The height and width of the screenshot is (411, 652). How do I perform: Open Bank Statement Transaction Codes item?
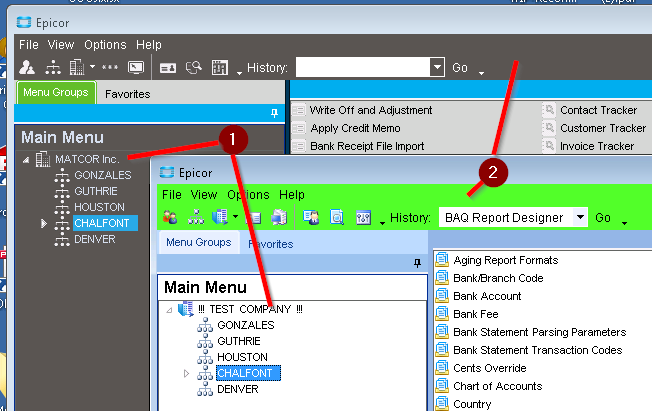(538, 350)
